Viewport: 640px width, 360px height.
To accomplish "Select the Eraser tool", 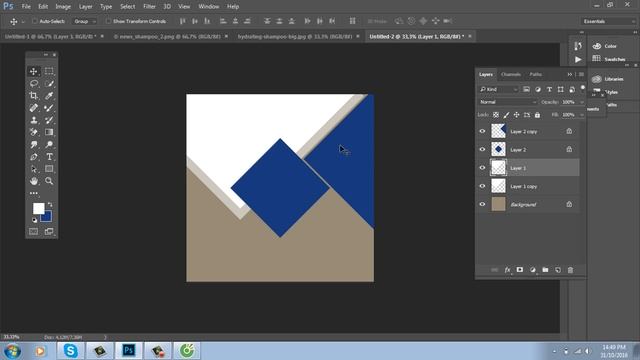I will pyautogui.click(x=33, y=132).
